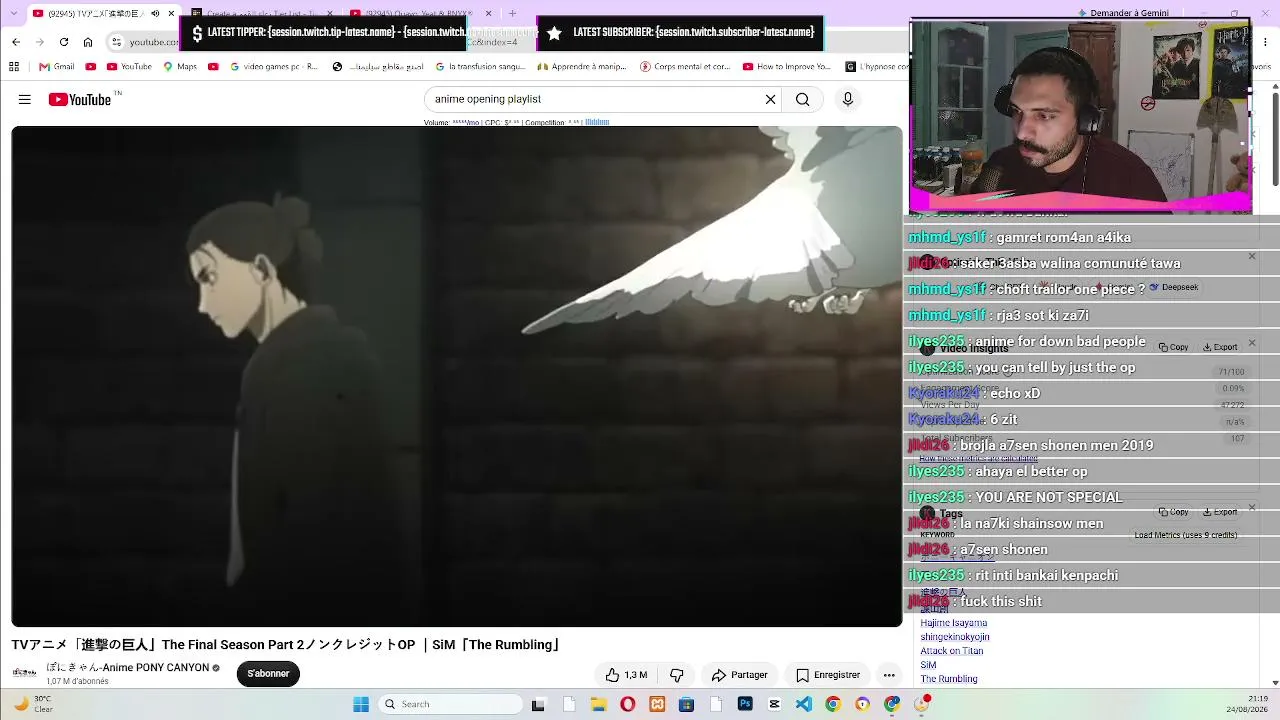Mute the playing YouTube tab audio
1280x720 pixels.
155,14
